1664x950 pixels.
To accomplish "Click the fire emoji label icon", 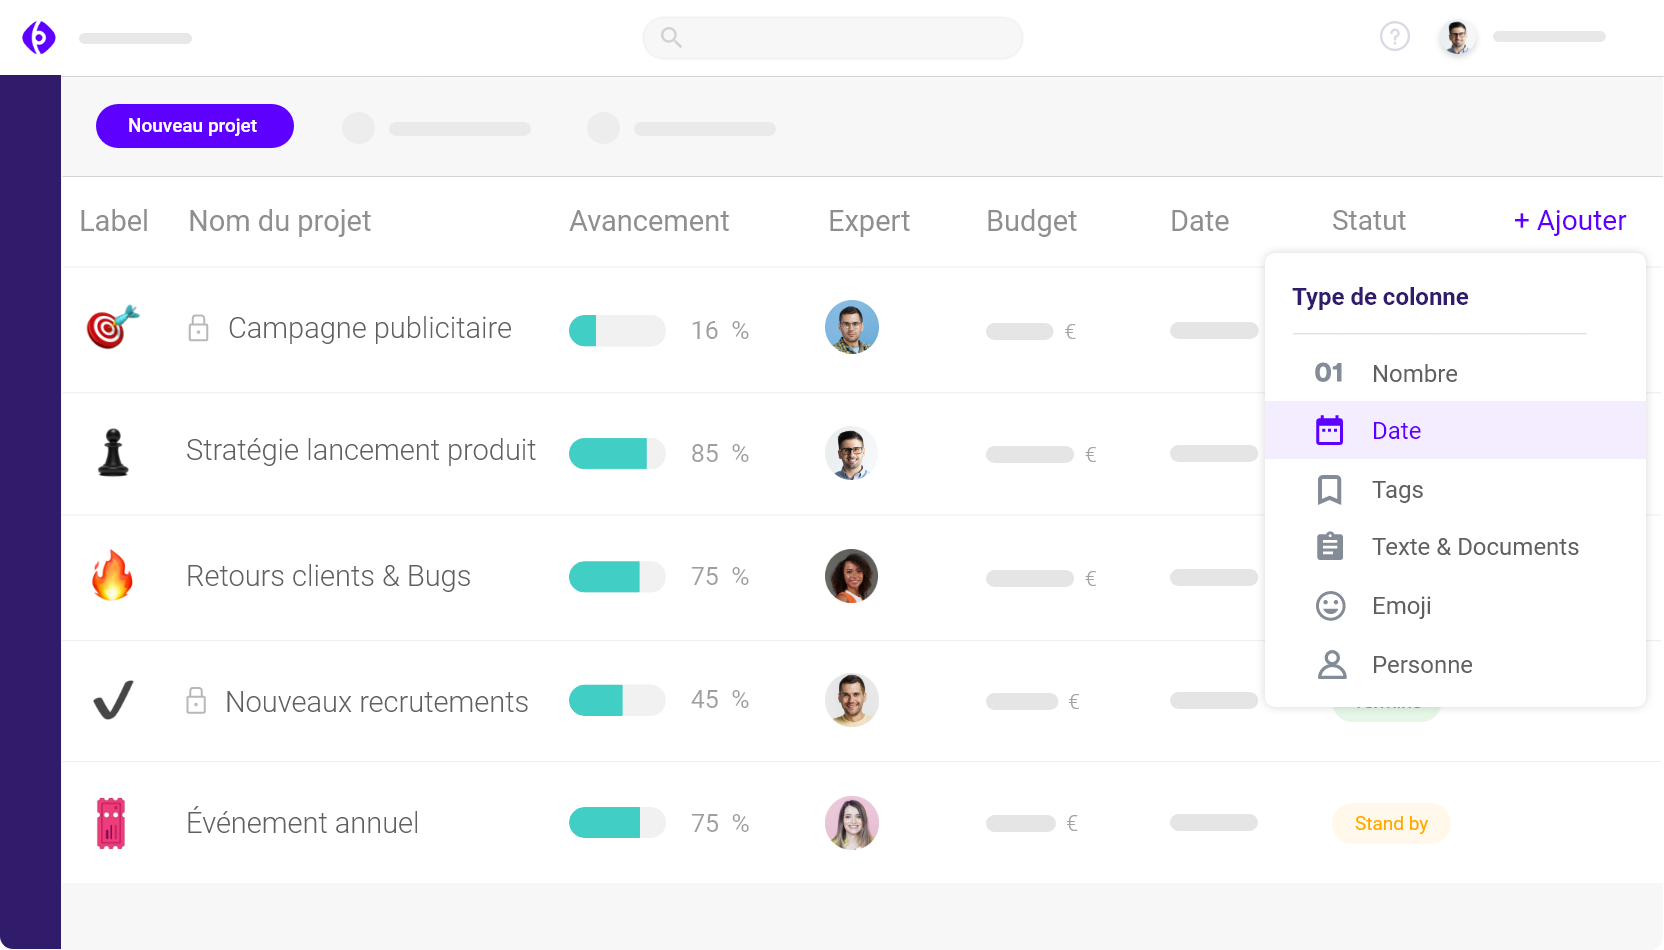I will [x=112, y=576].
